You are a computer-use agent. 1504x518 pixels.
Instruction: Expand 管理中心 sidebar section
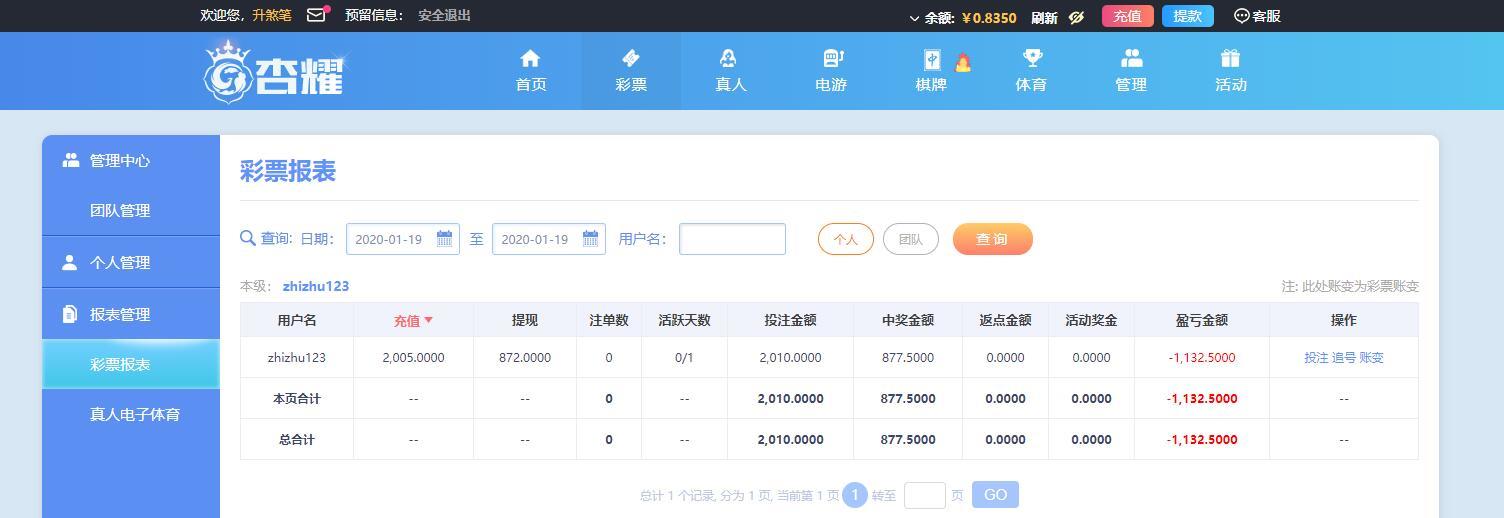[x=131, y=160]
